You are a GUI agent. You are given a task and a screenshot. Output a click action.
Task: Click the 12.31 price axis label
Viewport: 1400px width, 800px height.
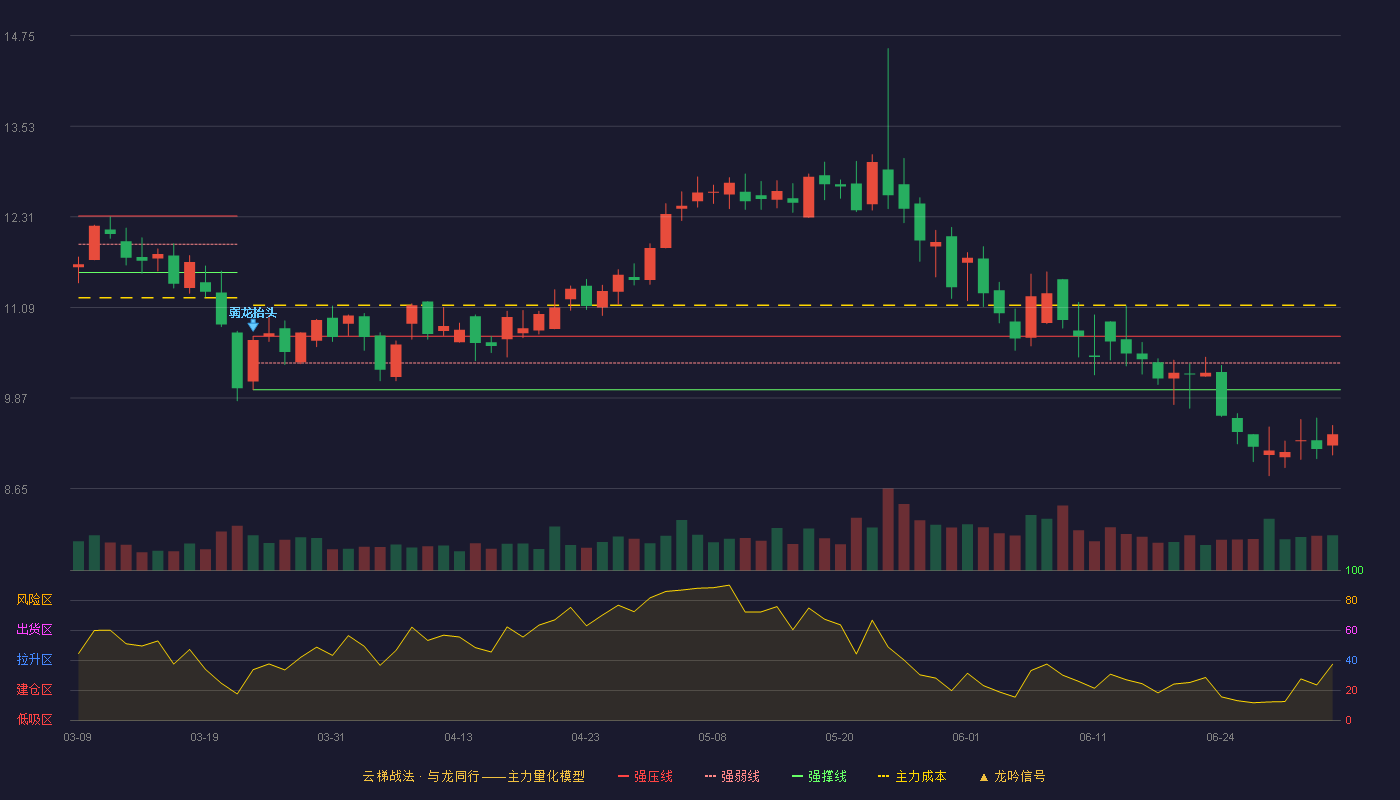coord(19,218)
